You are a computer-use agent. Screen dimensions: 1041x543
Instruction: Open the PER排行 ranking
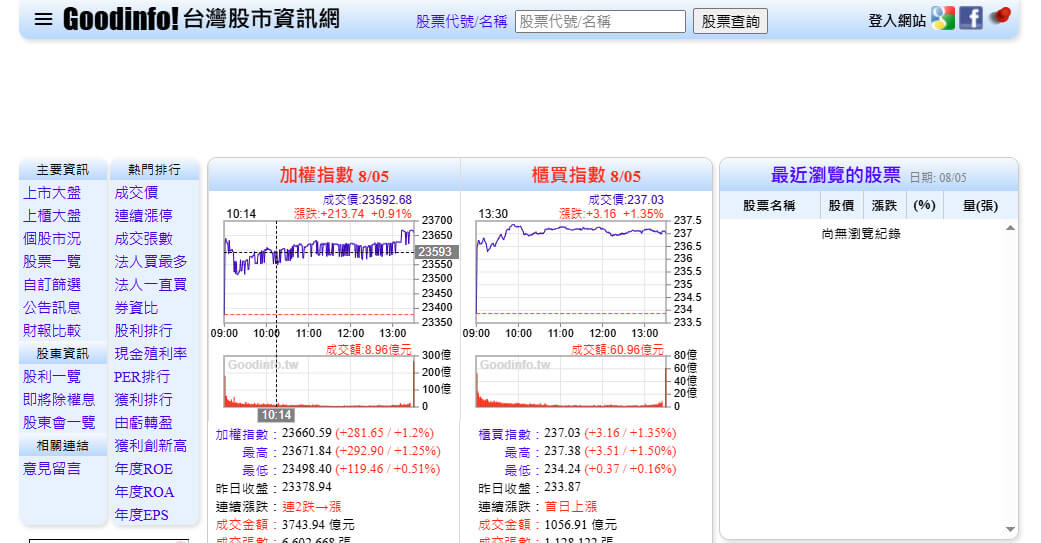click(142, 377)
